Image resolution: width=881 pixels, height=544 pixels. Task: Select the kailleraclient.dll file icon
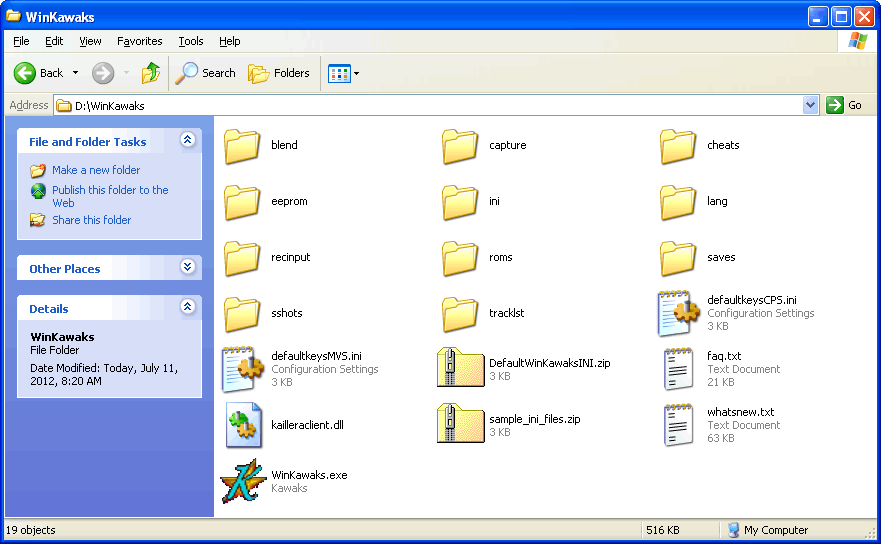point(242,425)
